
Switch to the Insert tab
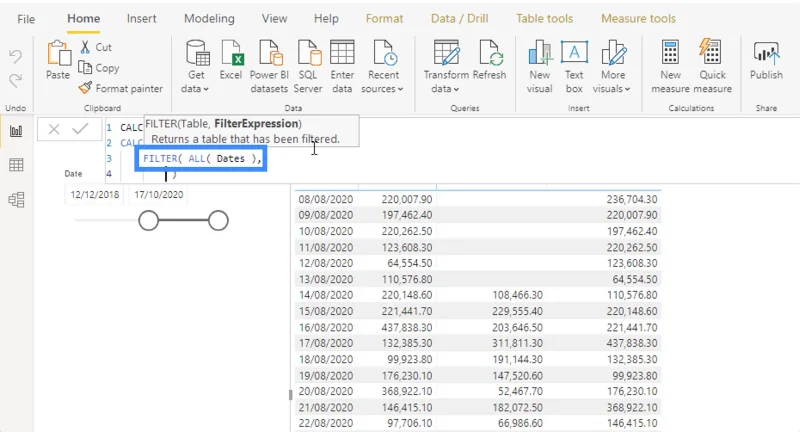[x=141, y=18]
